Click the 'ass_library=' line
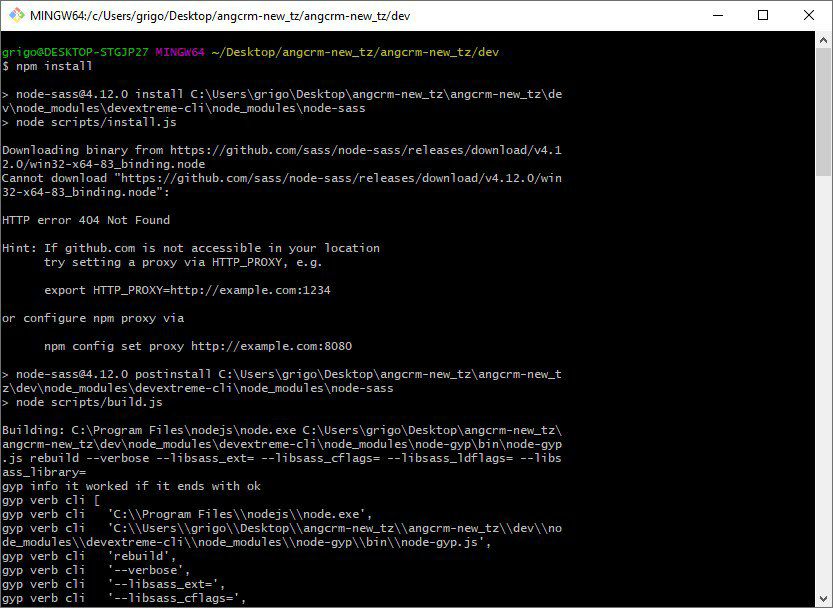Screen dimensions: 833x608 (x=44, y=472)
